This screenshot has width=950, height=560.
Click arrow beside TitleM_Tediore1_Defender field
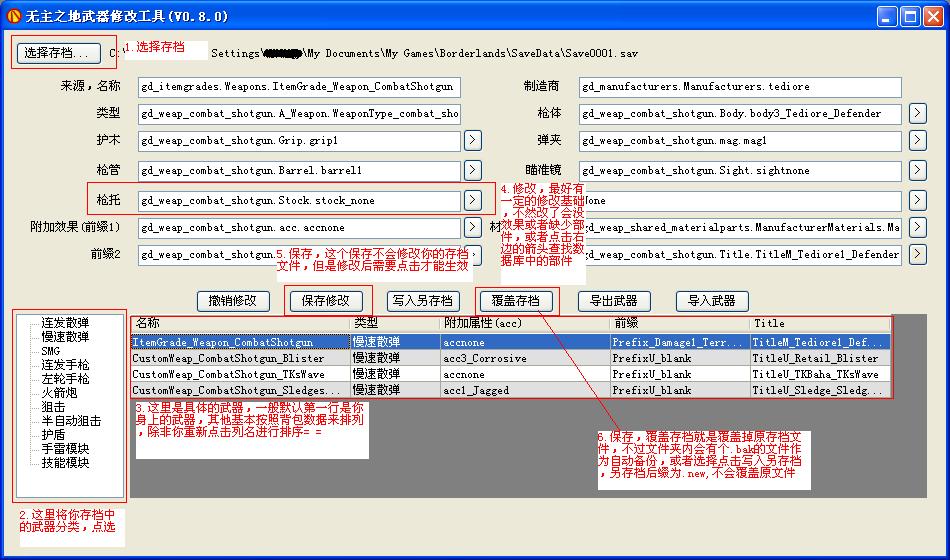click(917, 254)
